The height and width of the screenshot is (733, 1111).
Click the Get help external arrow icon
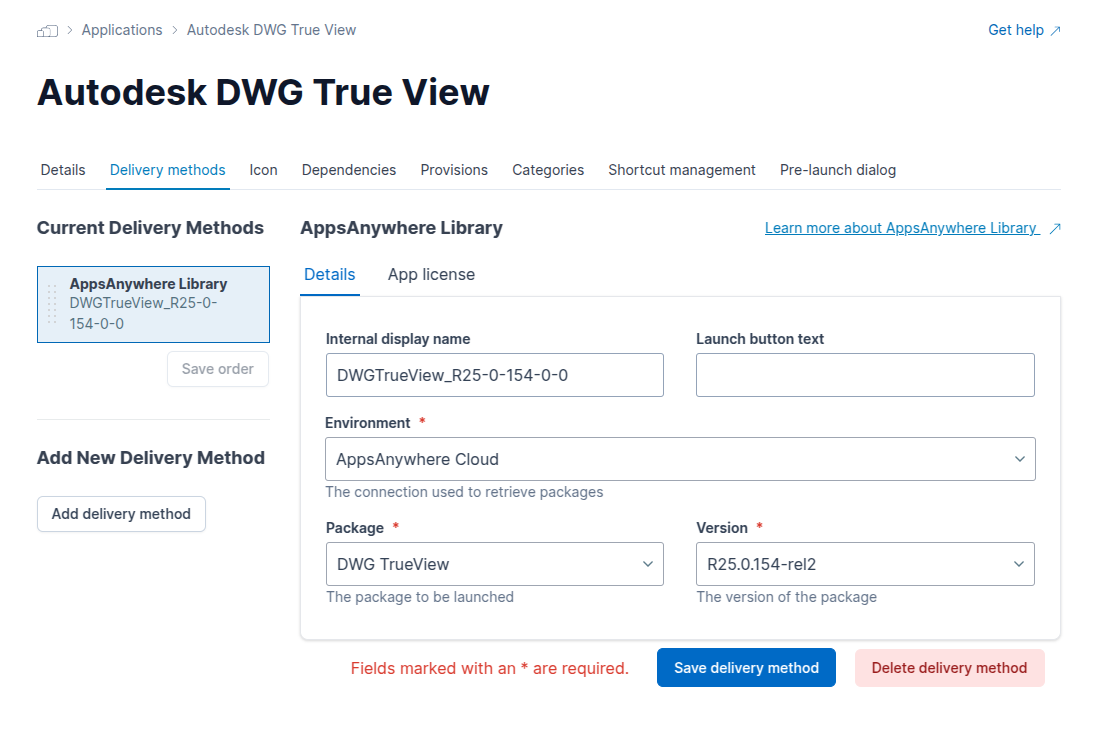pyautogui.click(x=1055, y=31)
